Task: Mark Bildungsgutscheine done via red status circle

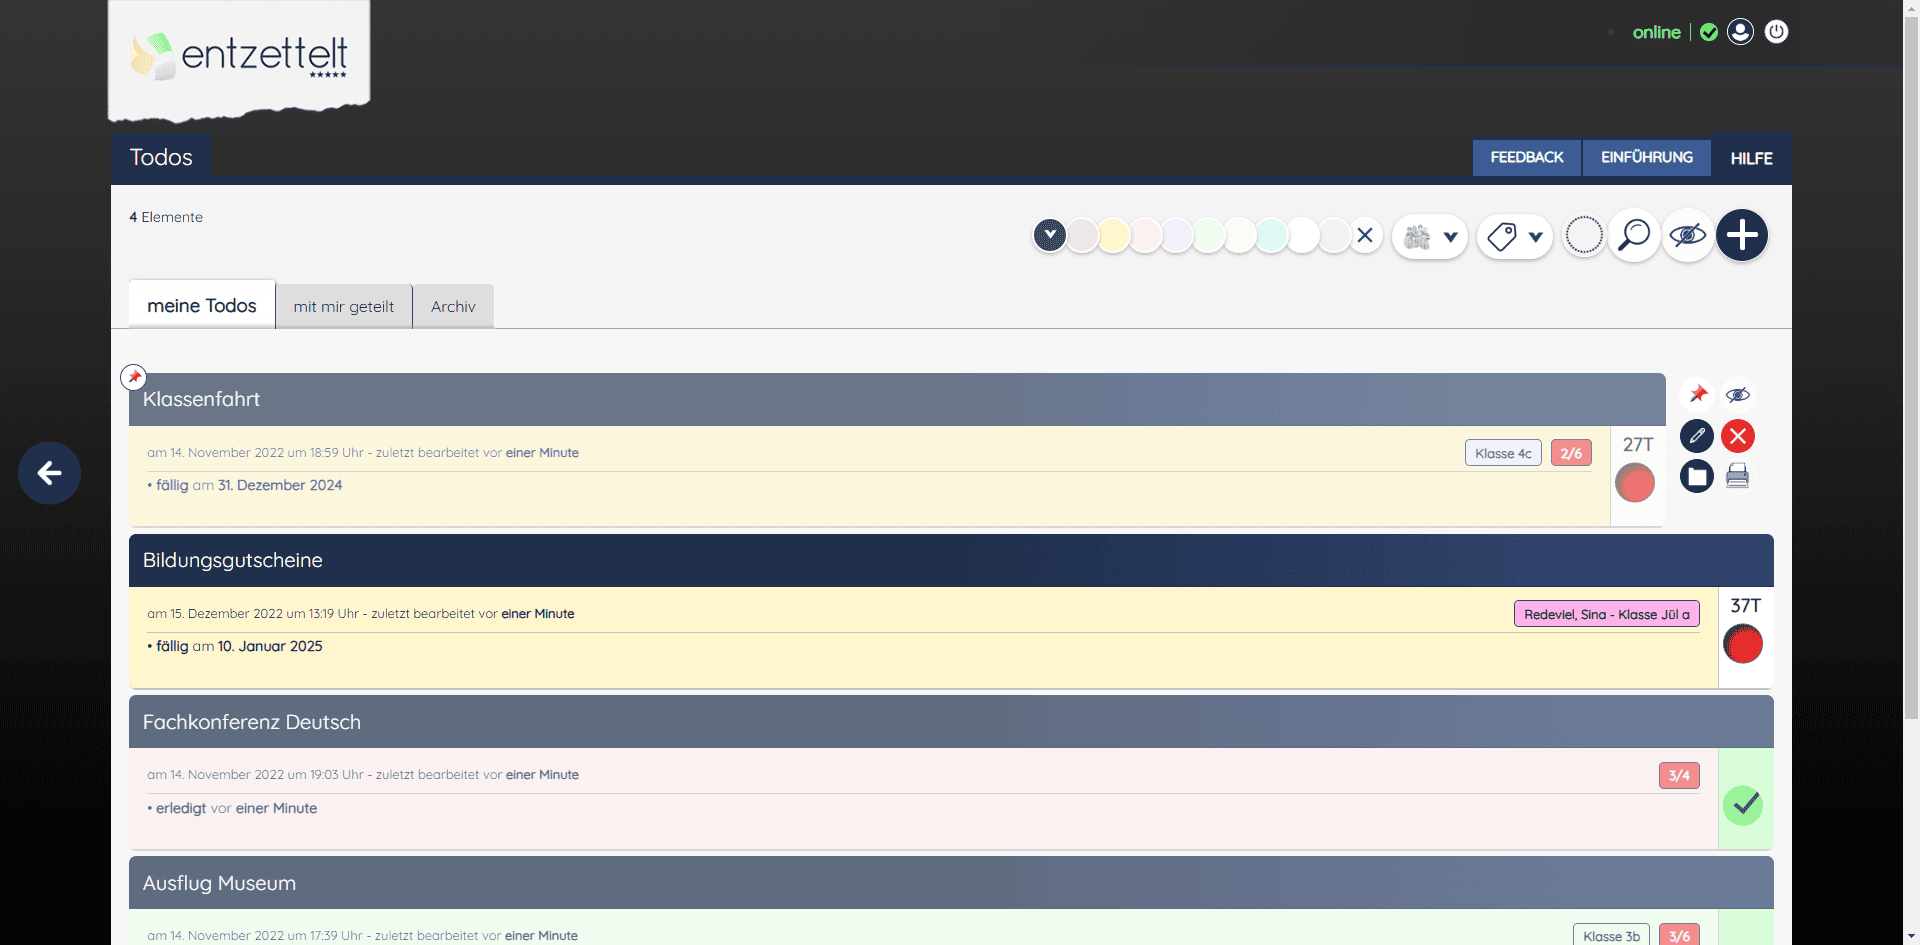Action: click(1743, 645)
